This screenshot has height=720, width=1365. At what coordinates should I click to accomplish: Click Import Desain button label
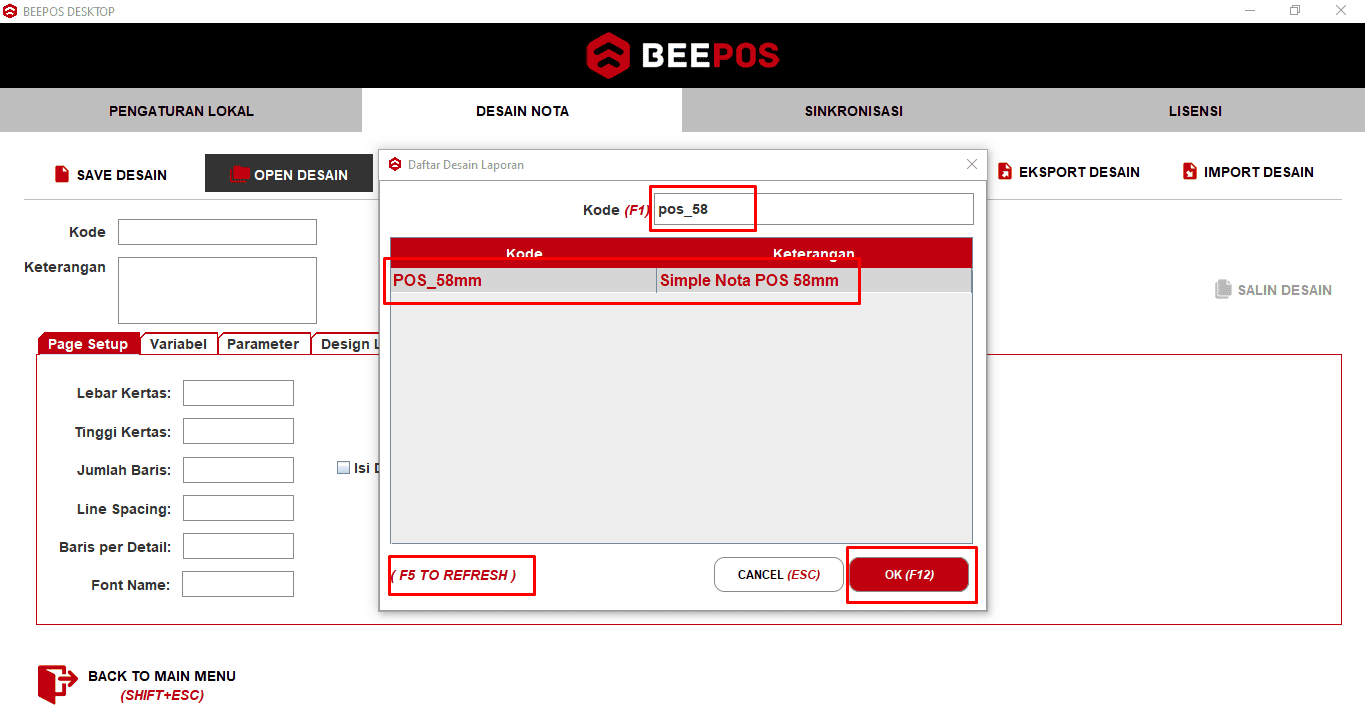[1259, 172]
